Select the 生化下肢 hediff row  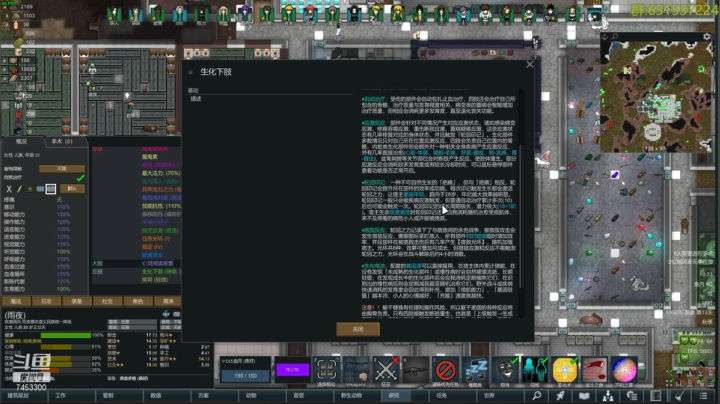[x=136, y=271]
